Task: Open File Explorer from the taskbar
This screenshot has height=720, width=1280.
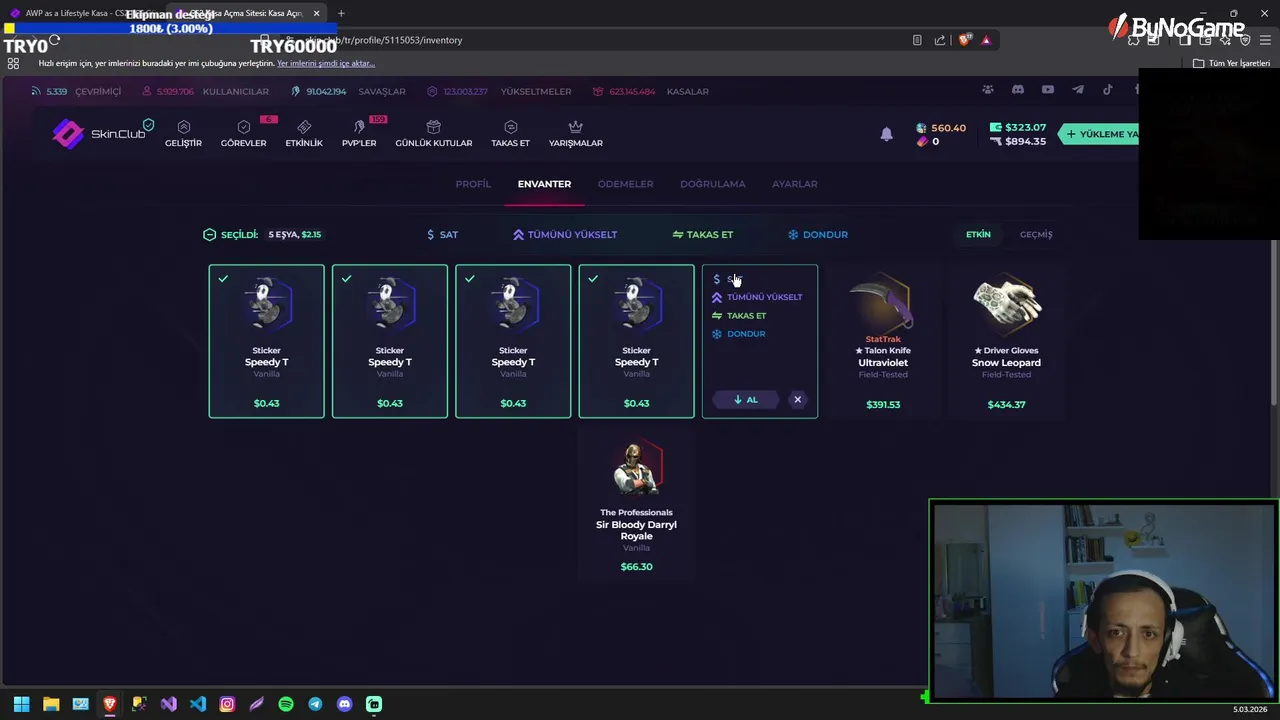Action: click(x=51, y=704)
